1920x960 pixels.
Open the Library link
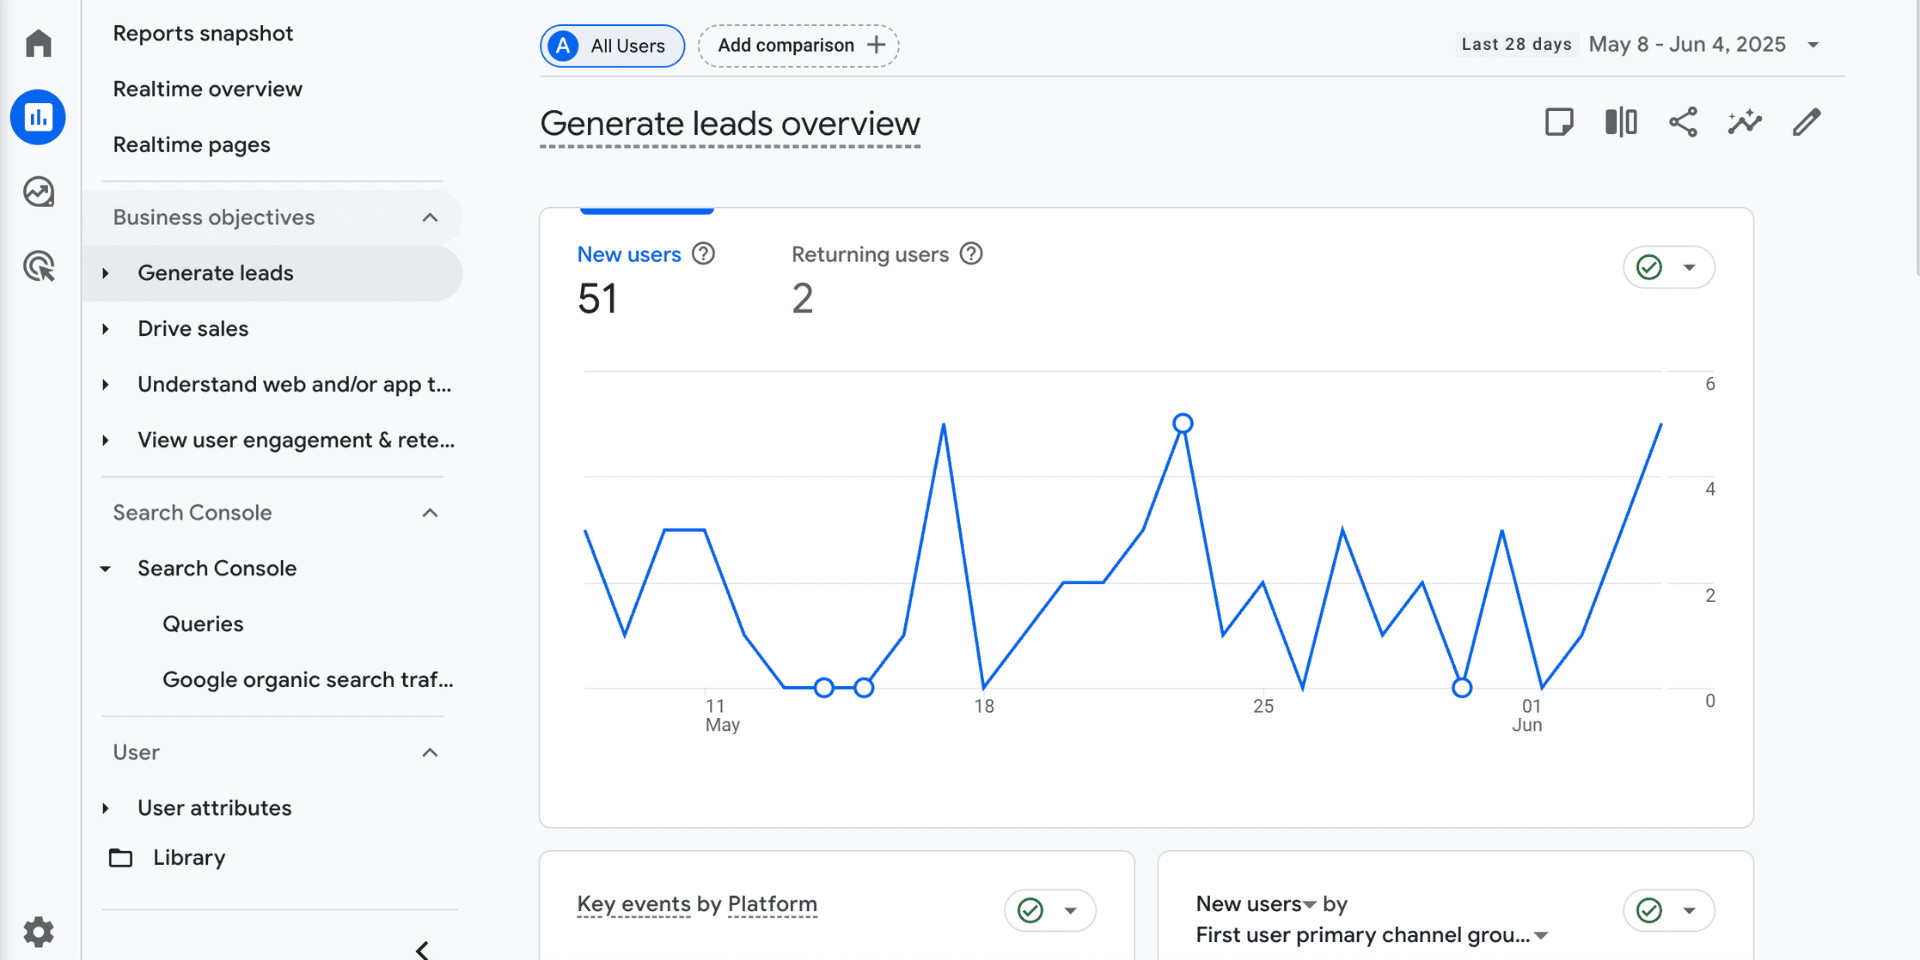click(189, 858)
